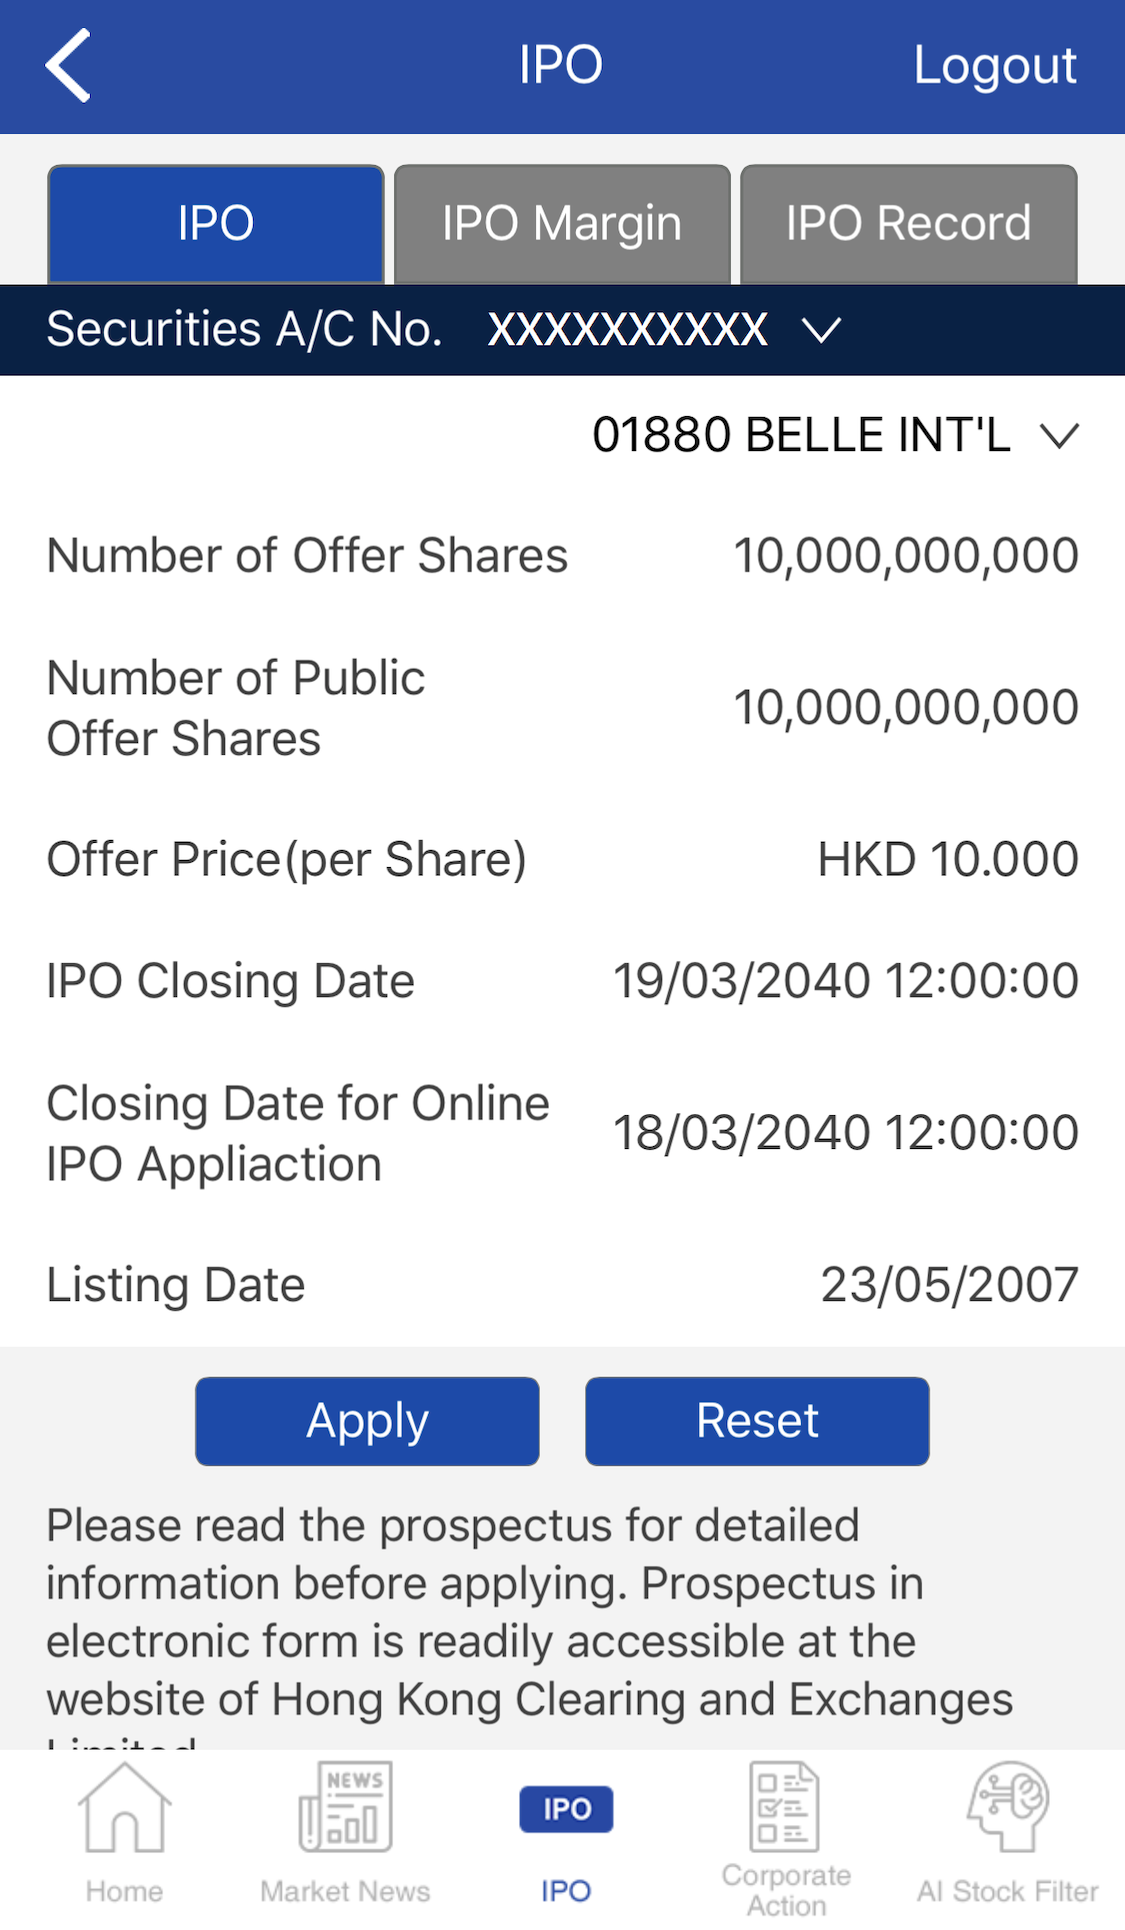Expand the 01880 BELLE INT'L stock chevron

click(1059, 436)
